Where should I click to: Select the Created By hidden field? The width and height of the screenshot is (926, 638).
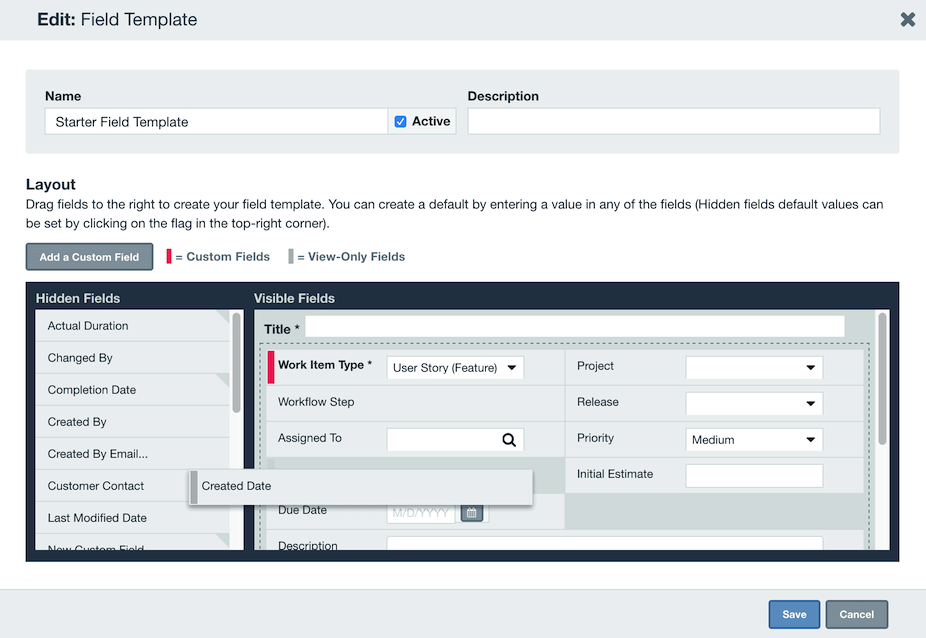tap(132, 422)
